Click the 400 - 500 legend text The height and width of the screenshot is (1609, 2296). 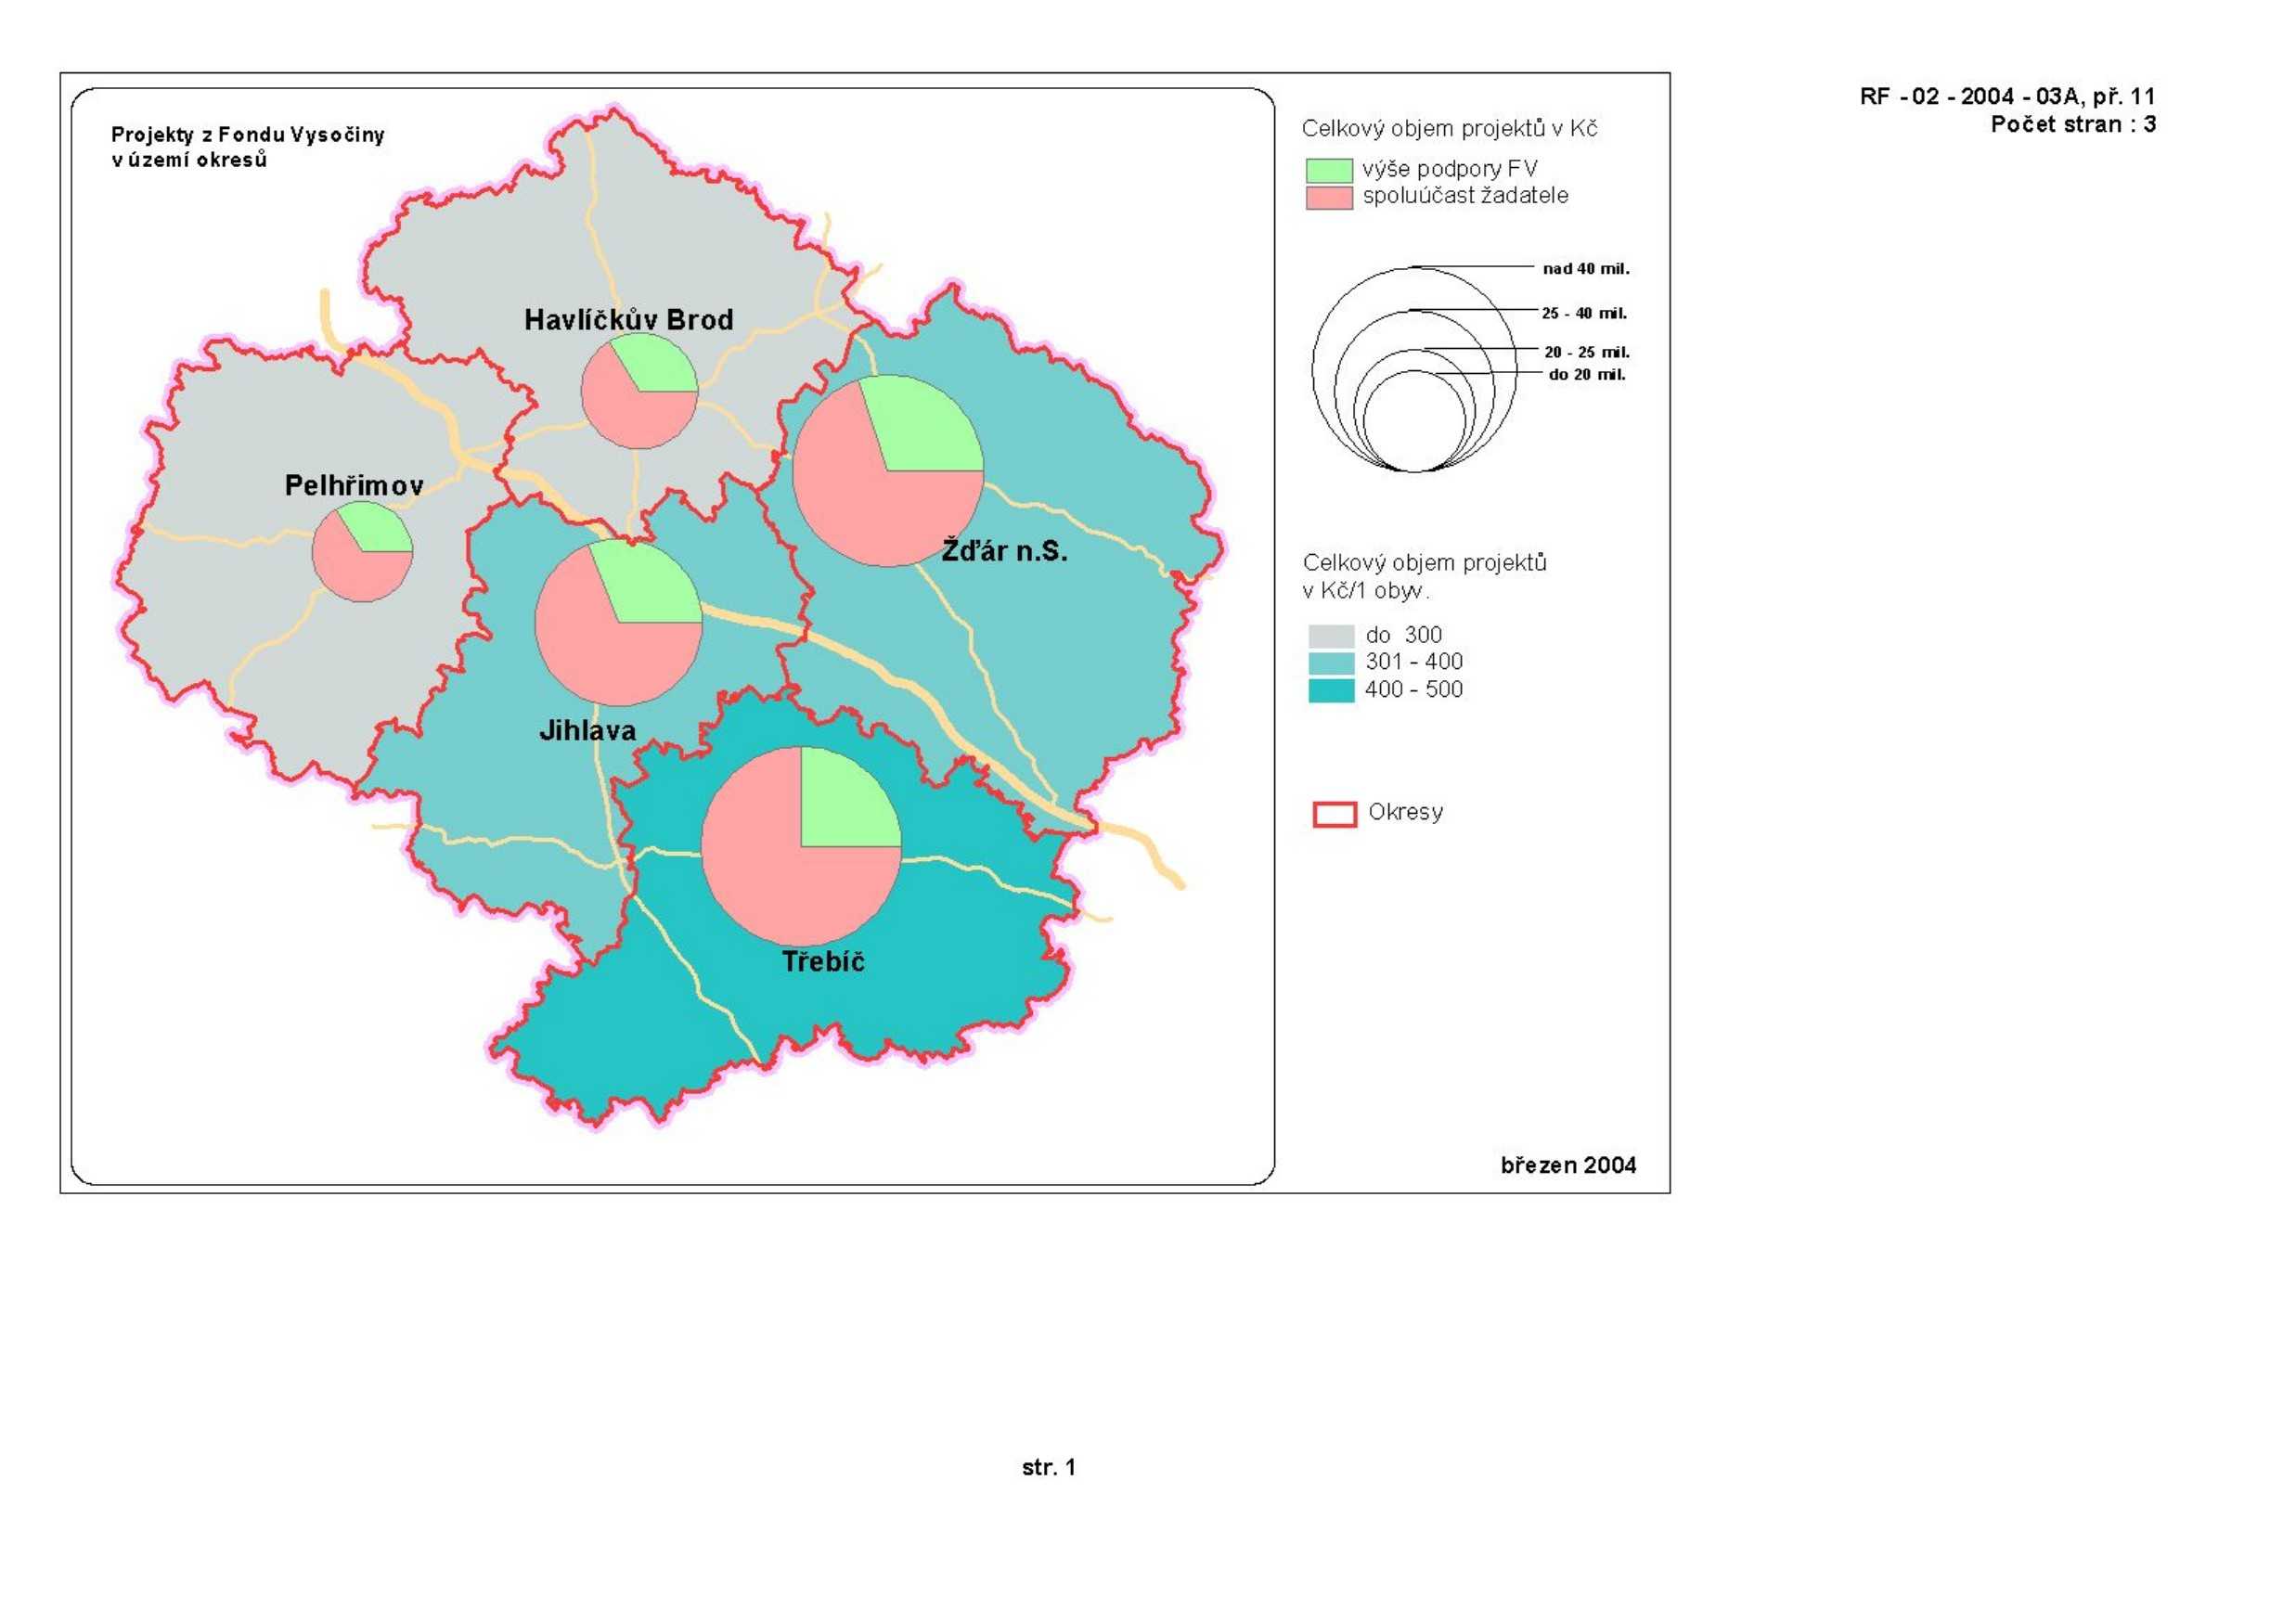click(1414, 689)
